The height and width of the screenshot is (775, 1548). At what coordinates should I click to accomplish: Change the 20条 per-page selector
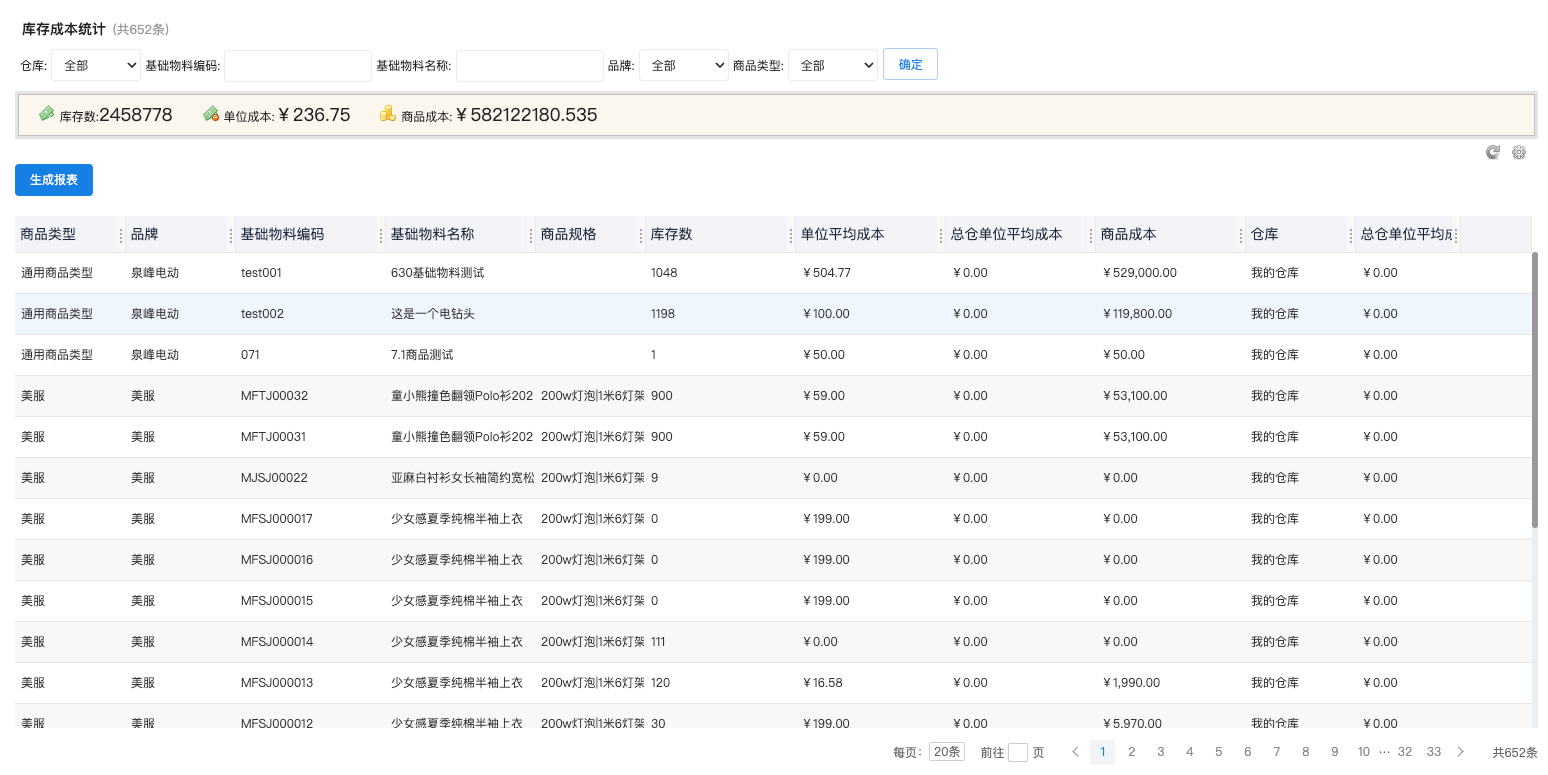946,752
